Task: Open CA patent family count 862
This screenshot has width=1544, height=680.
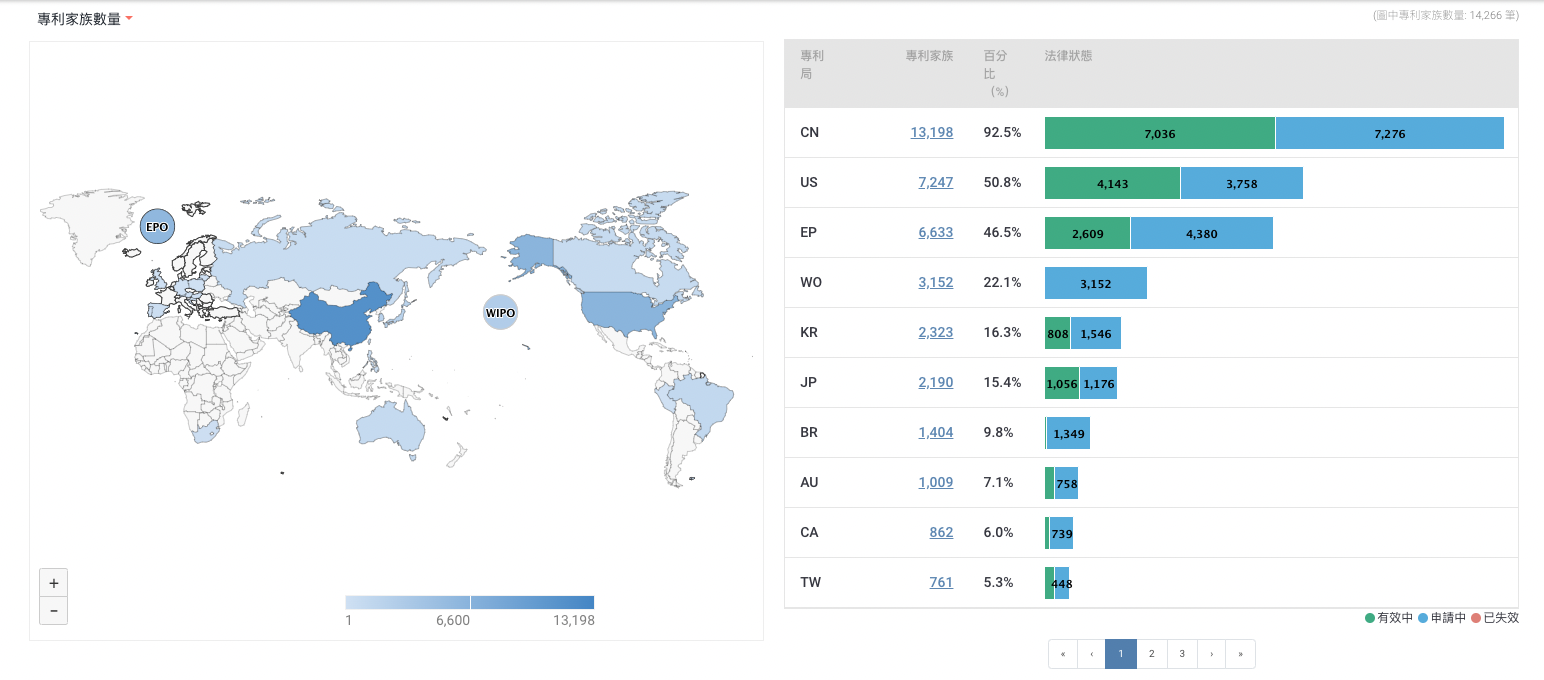Action: (941, 532)
